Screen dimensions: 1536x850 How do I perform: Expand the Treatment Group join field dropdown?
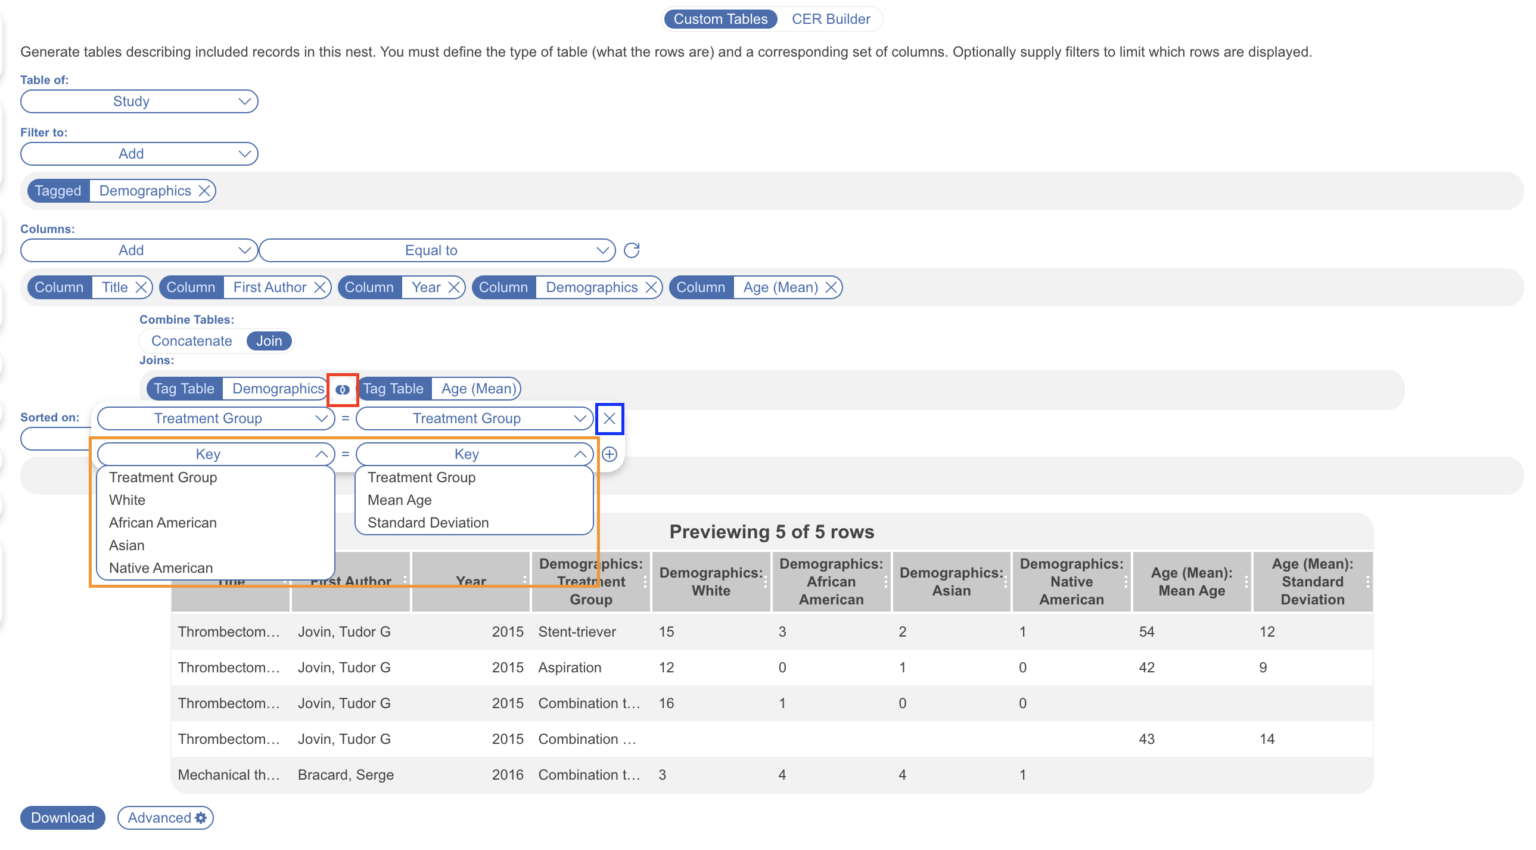click(215, 418)
